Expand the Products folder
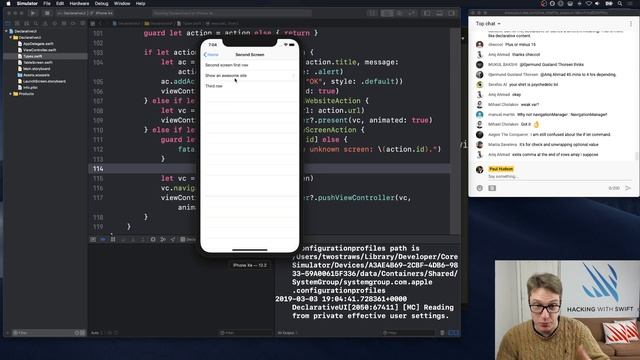Viewport: 640px width, 360px height. point(11,93)
